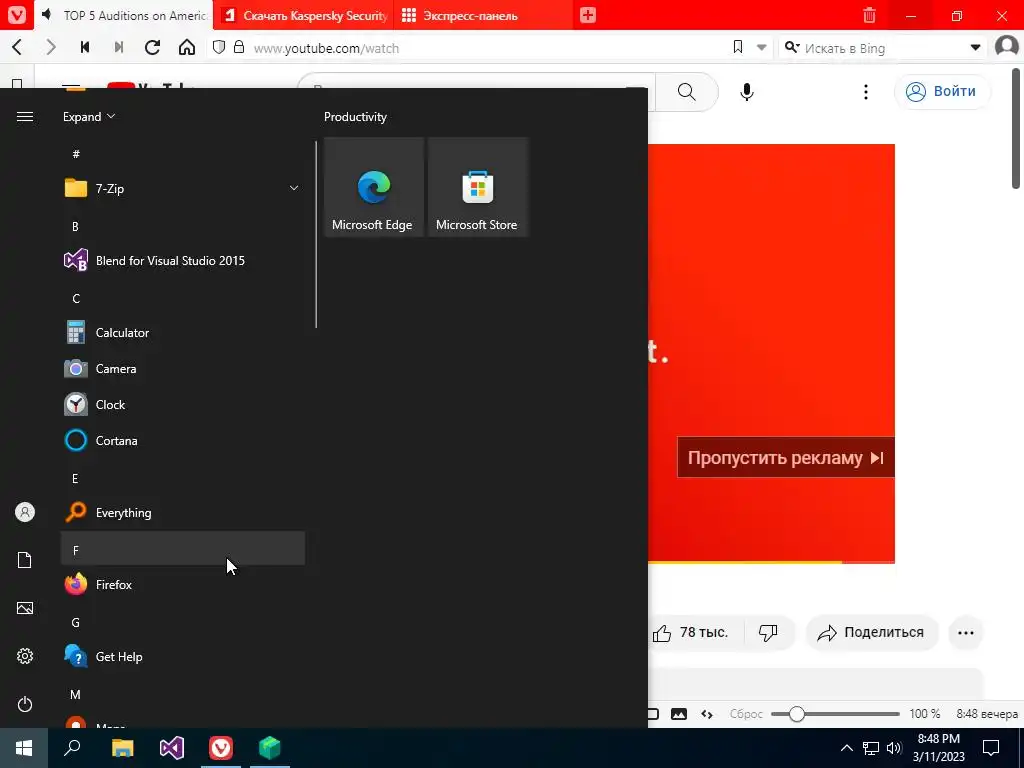The image size is (1024, 768).
Task: Click the Productivity group title
Action: click(x=355, y=117)
